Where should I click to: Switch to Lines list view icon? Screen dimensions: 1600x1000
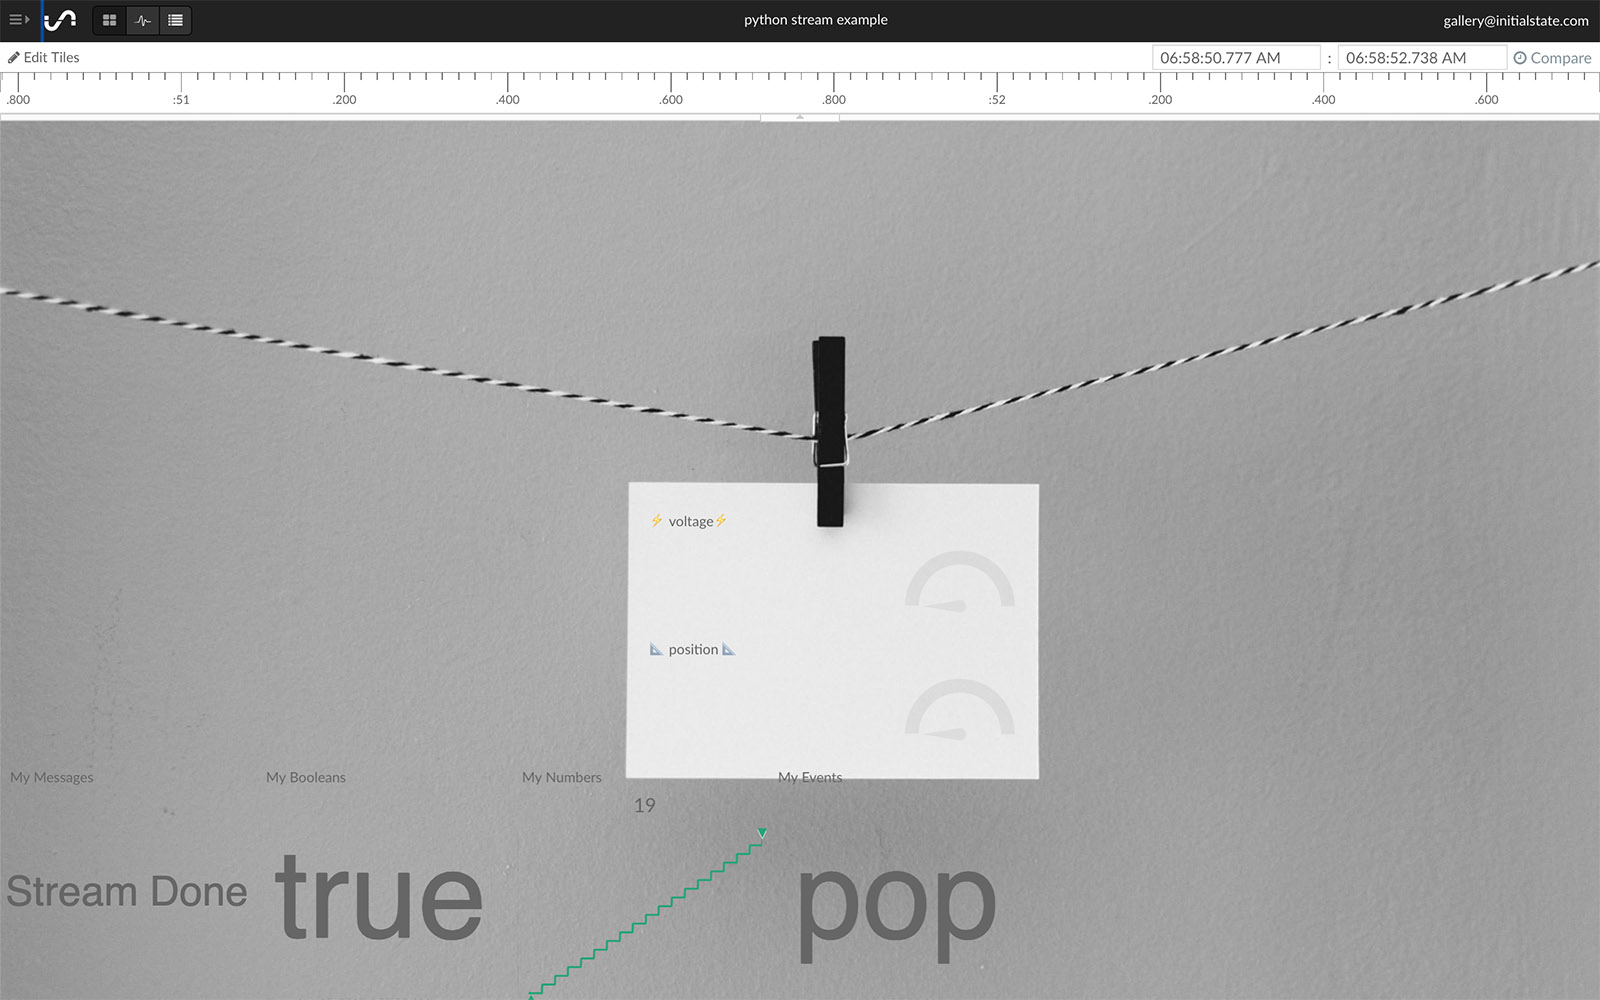pyautogui.click(x=175, y=20)
